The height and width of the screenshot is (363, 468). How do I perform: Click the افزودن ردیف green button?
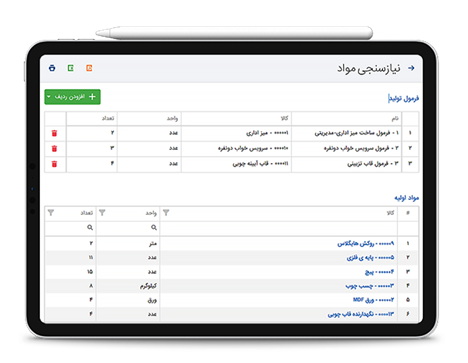point(72,97)
